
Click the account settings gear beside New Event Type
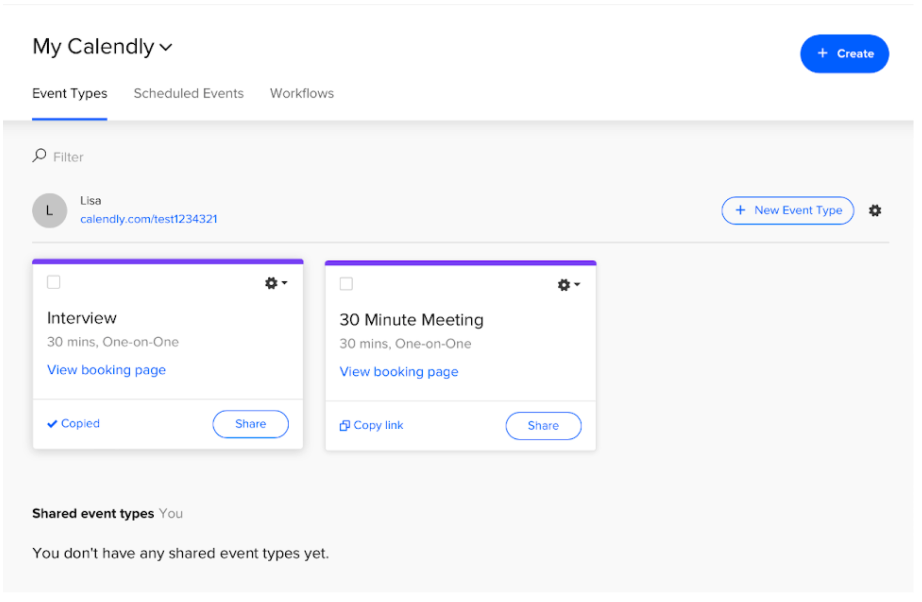[x=875, y=210]
